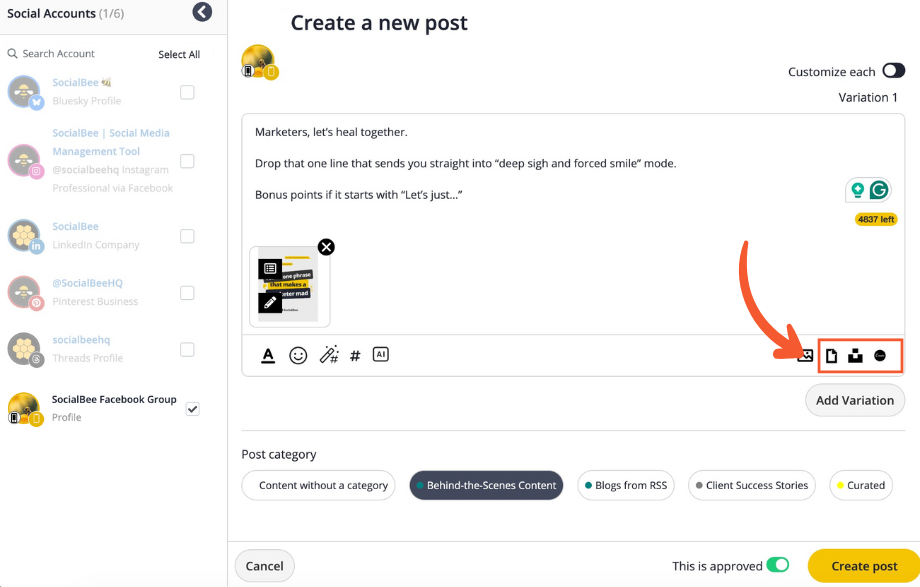Toggle the Customize each switch
Image resolution: width=920 pixels, height=587 pixels.
pos(893,72)
